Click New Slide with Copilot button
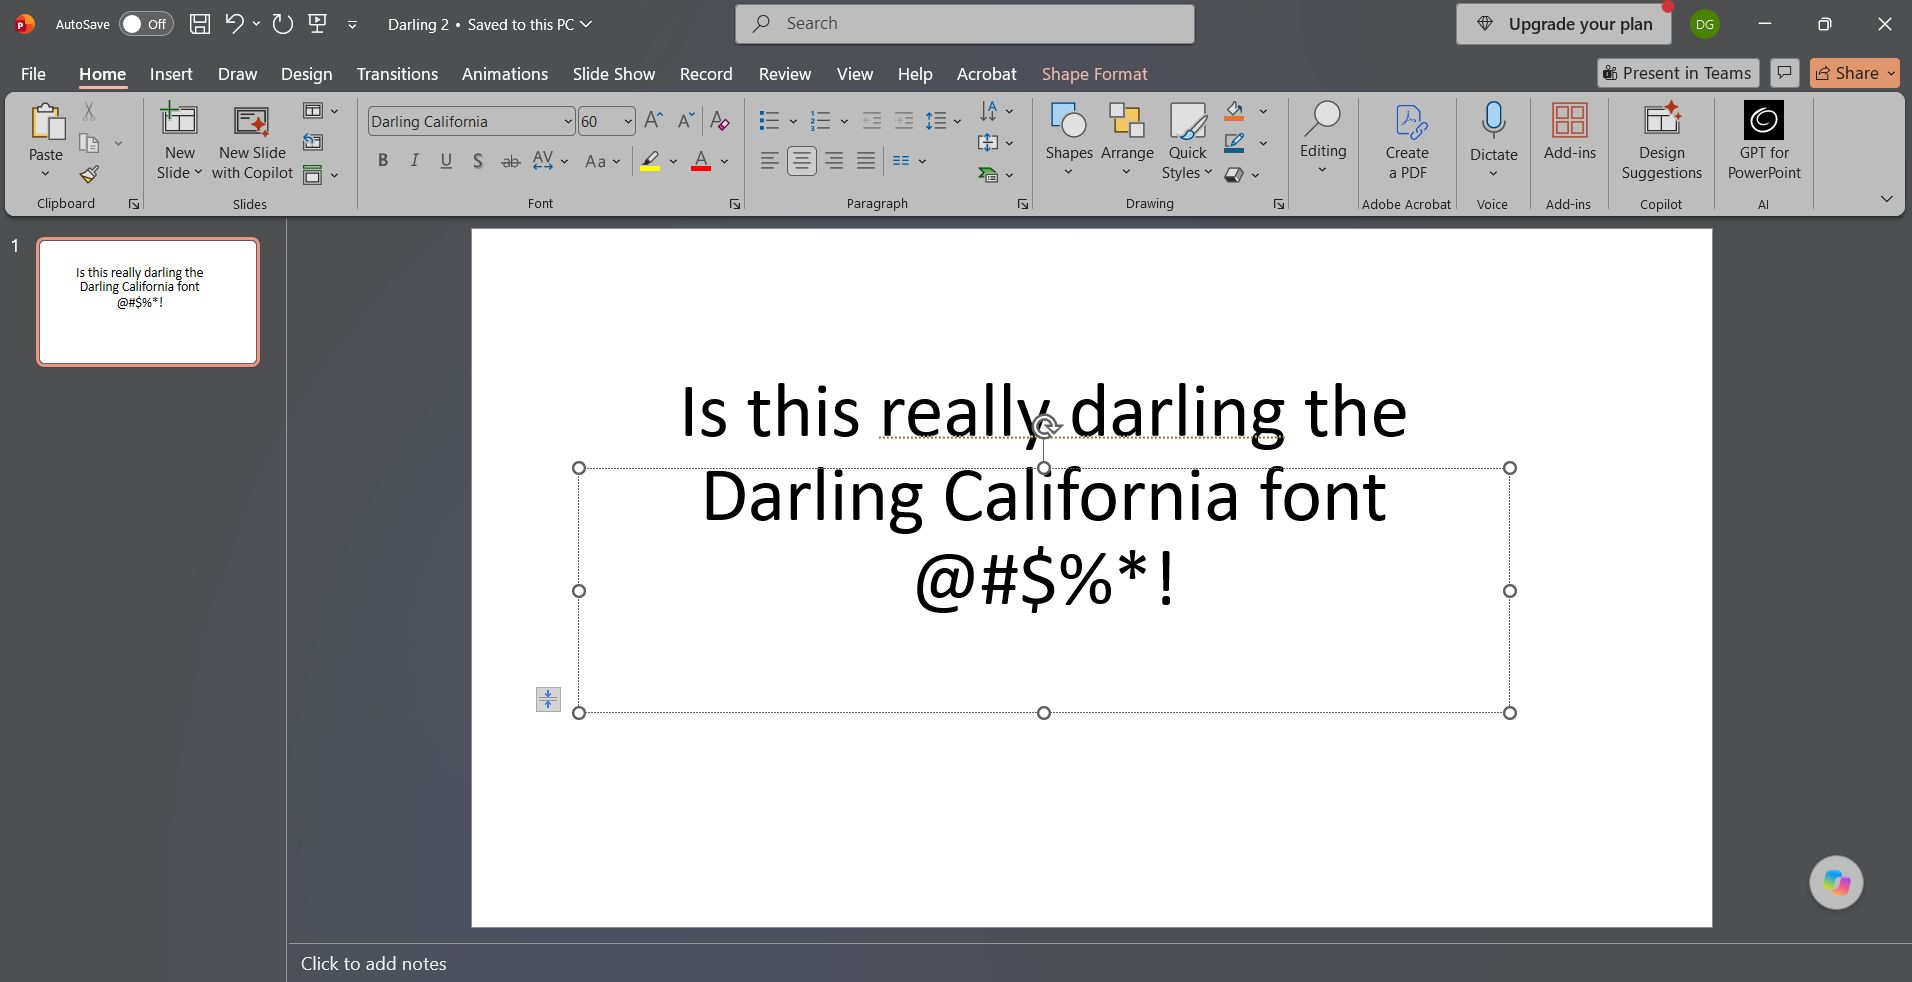Viewport: 1912px width, 982px height. [252, 142]
